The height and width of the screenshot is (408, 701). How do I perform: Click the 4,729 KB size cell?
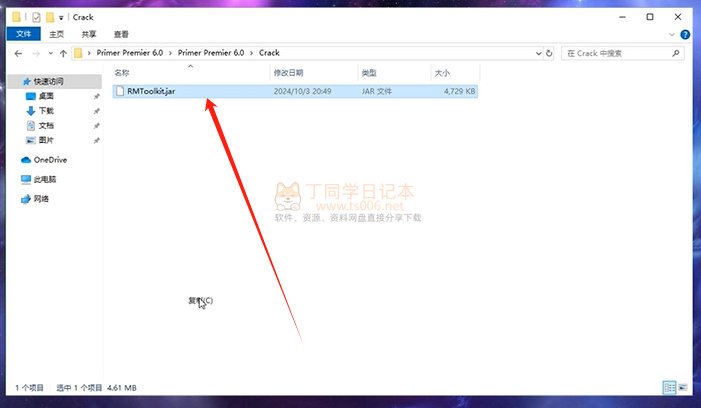click(x=459, y=91)
